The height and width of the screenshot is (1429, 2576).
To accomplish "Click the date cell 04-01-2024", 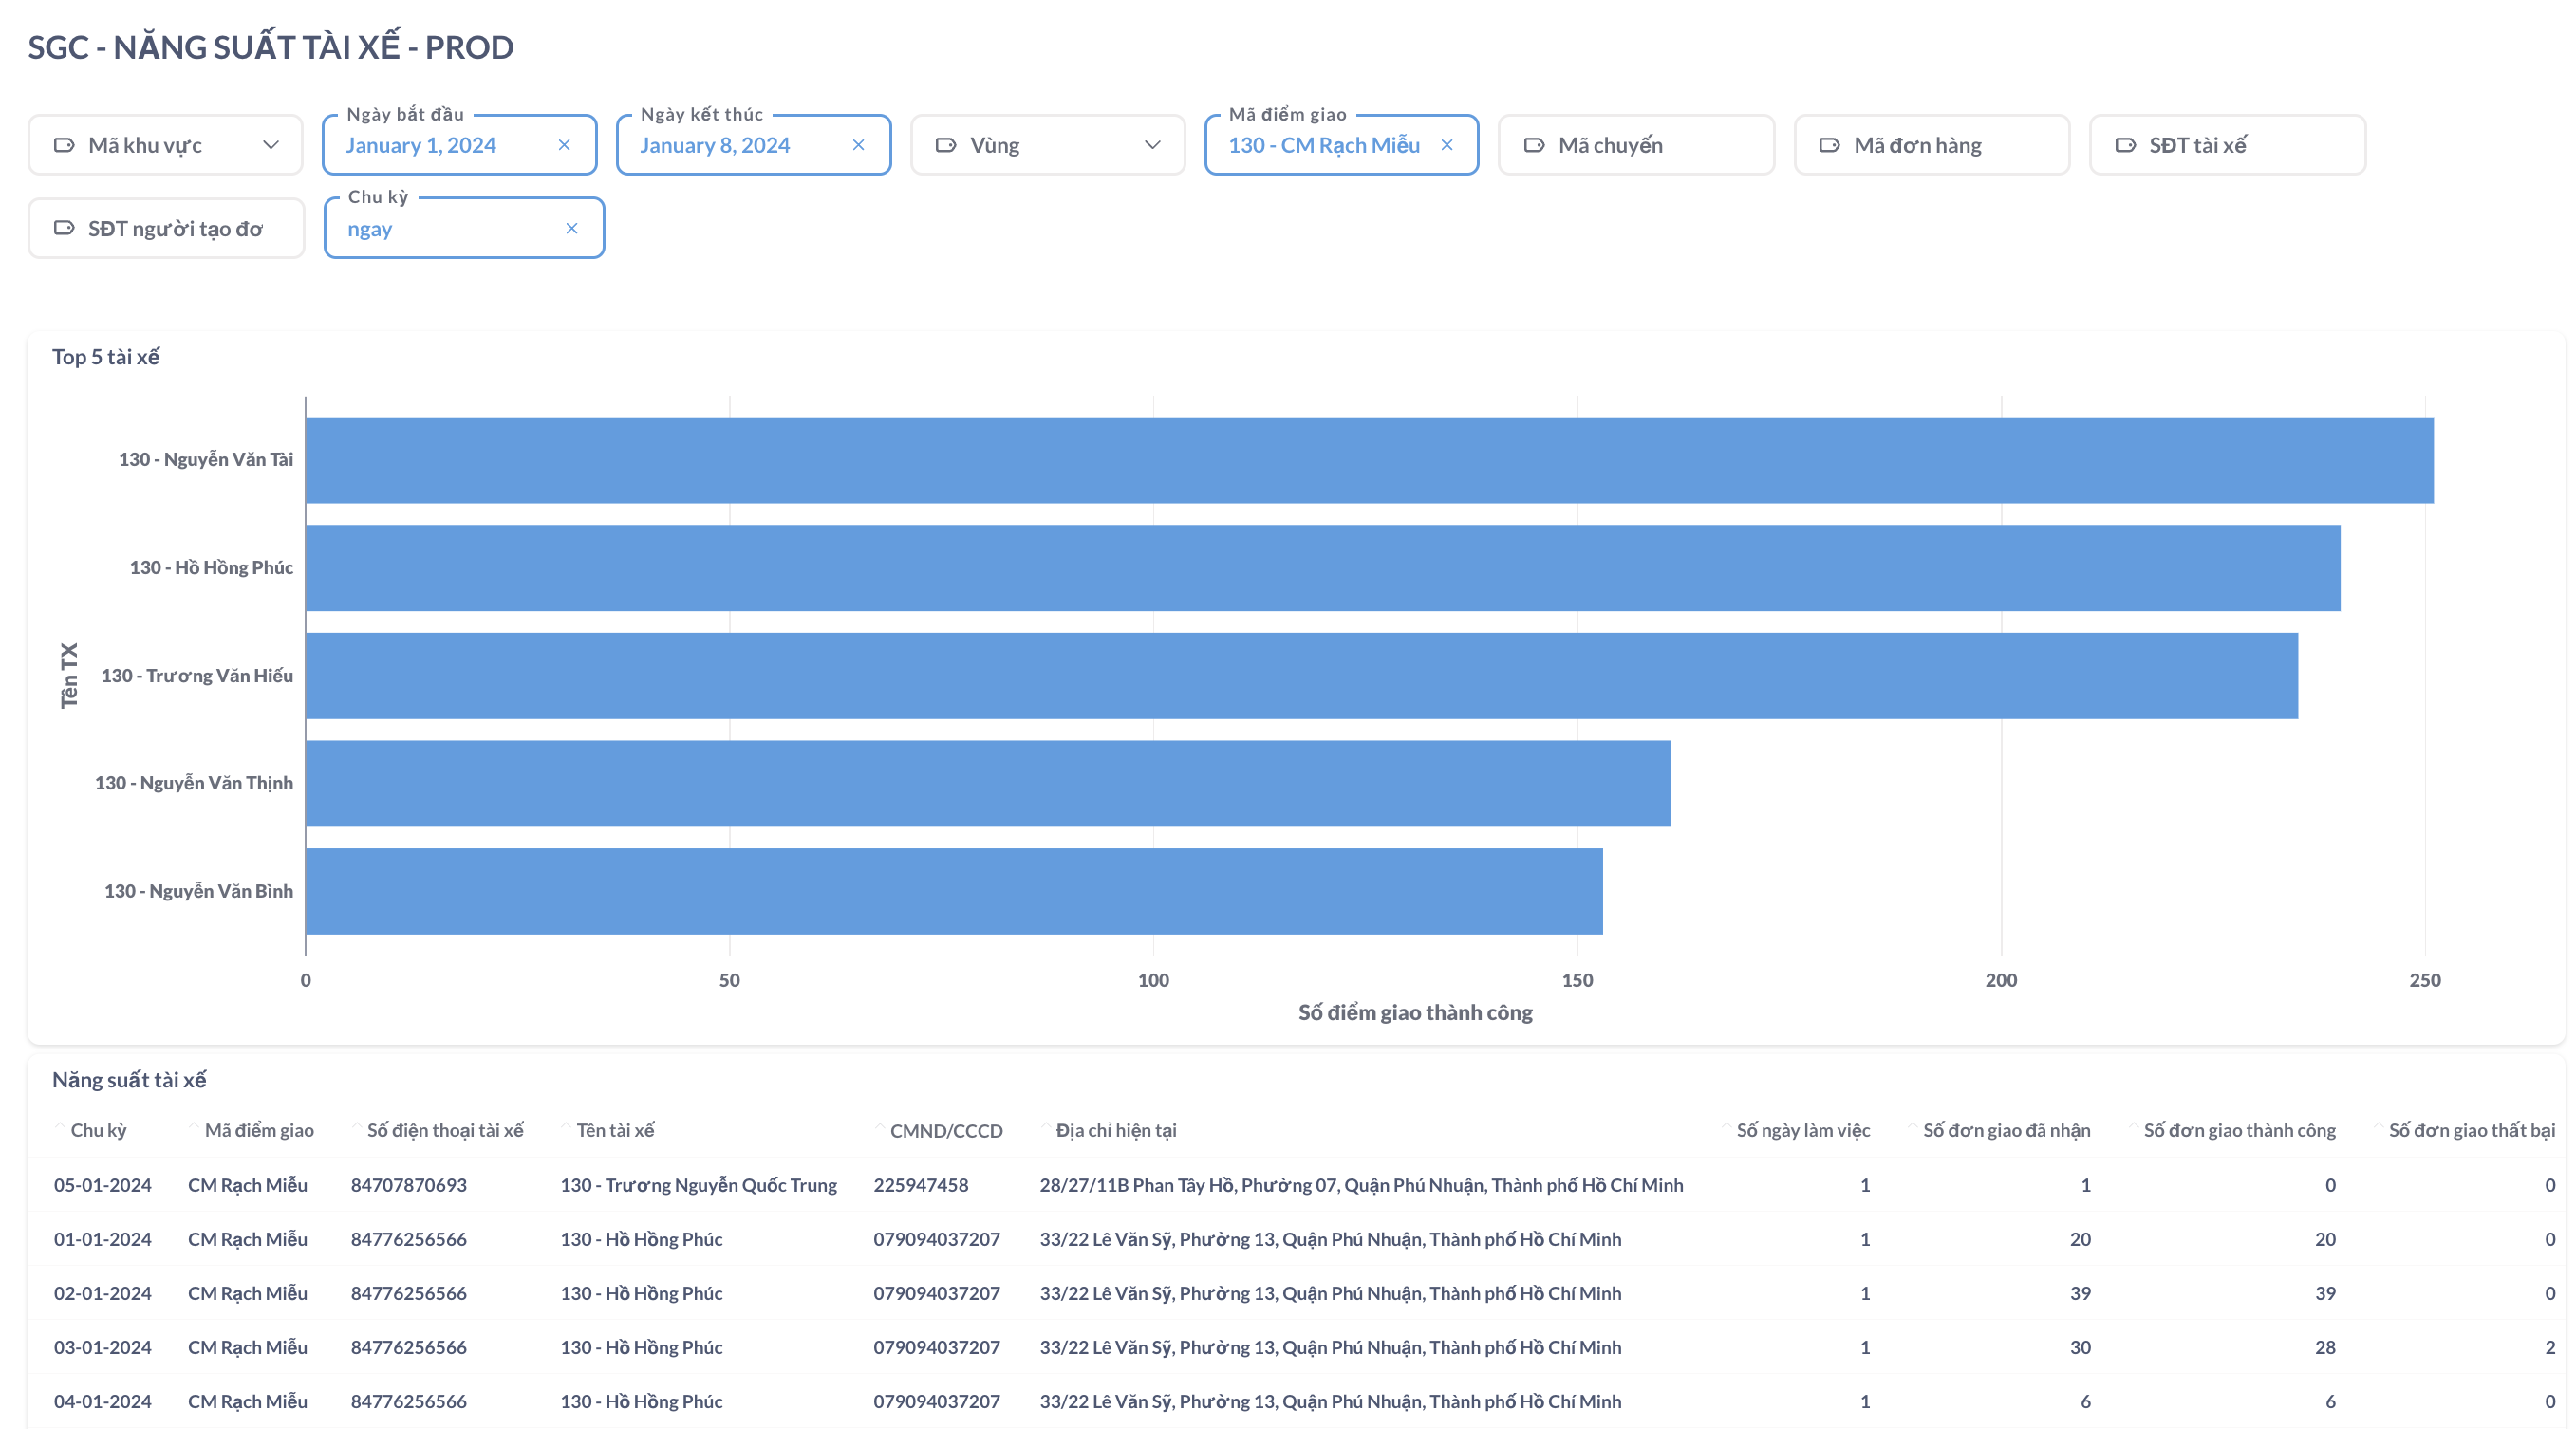I will 103,1401.
